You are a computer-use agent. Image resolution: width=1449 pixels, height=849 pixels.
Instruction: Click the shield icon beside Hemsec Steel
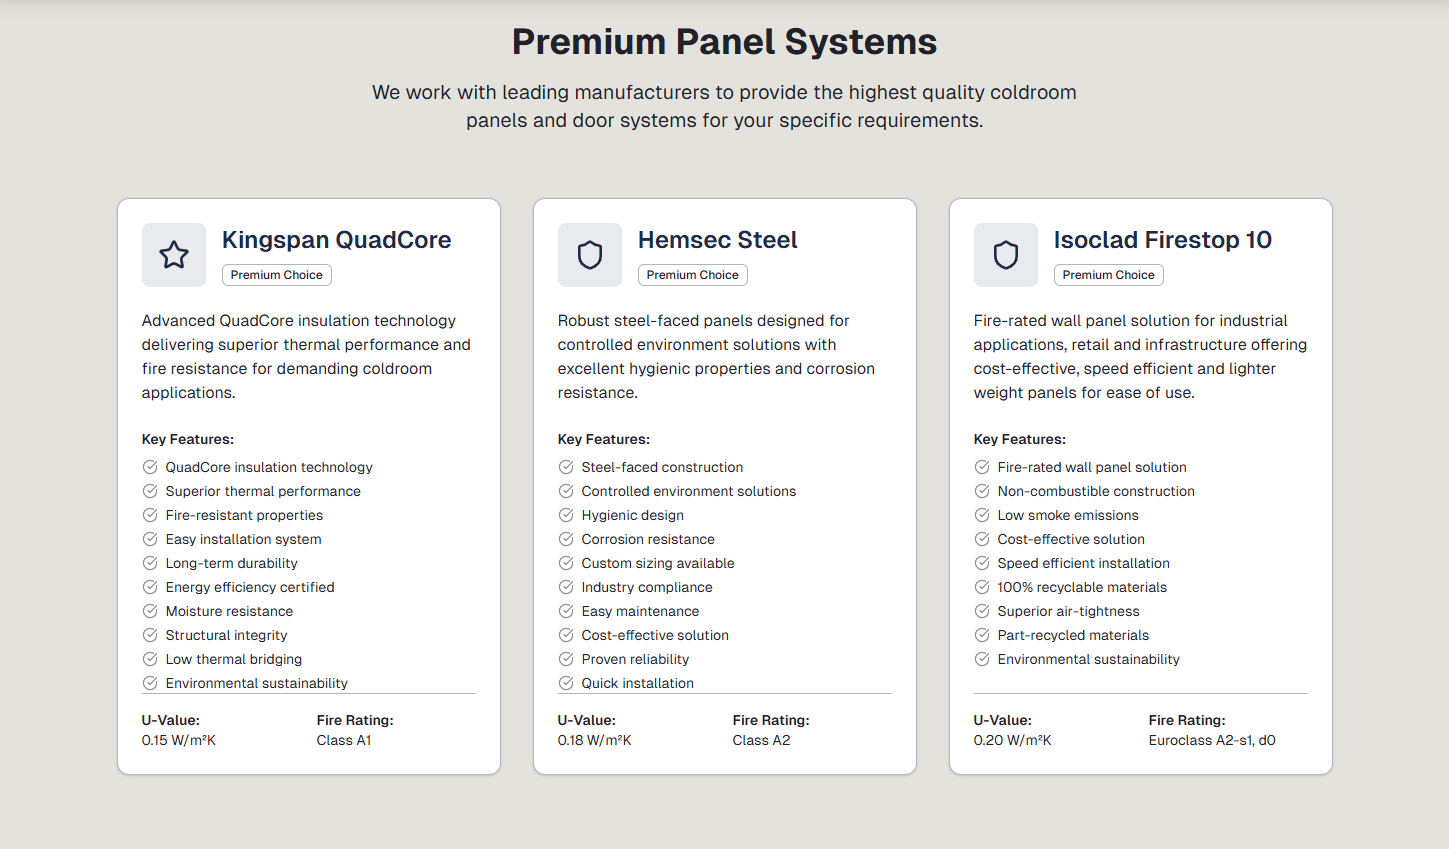pyautogui.click(x=590, y=255)
